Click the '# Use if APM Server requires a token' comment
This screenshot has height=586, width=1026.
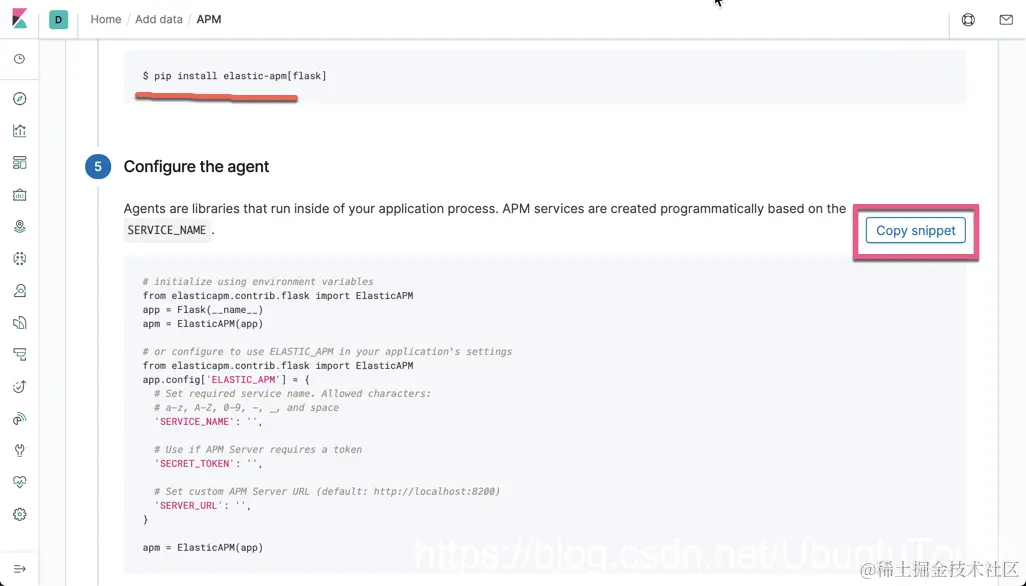click(258, 450)
